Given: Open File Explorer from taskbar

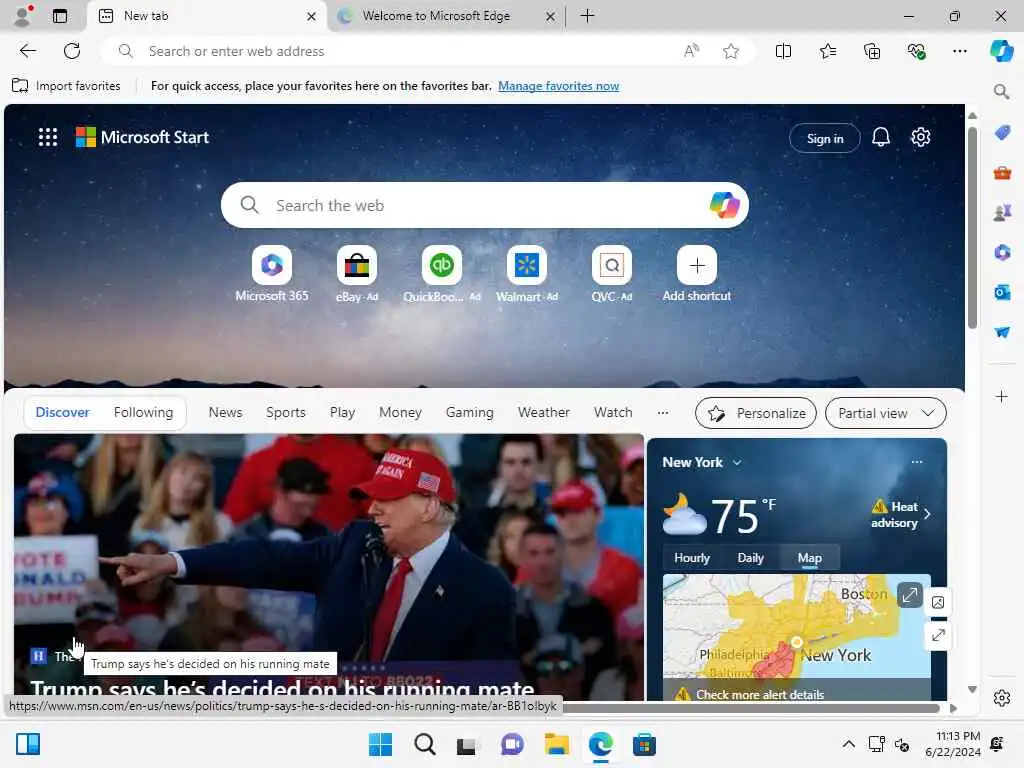Looking at the screenshot, I should (x=556, y=744).
